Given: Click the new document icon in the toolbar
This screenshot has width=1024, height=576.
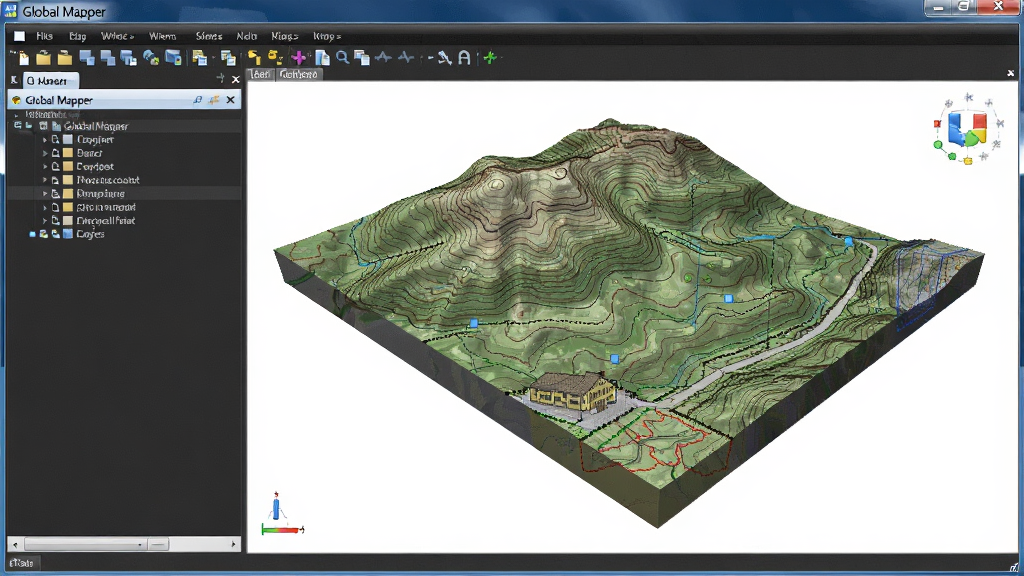Looking at the screenshot, I should click(x=22, y=57).
